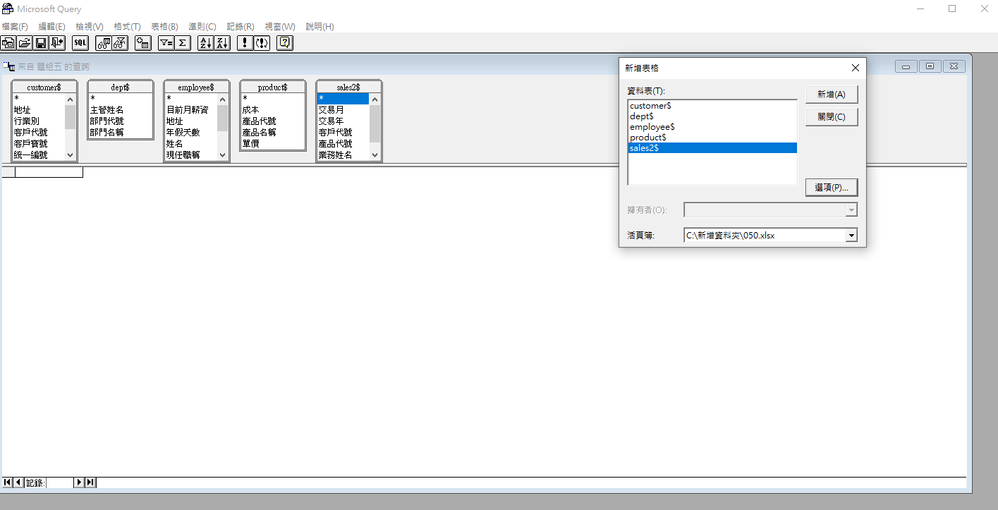The height and width of the screenshot is (510, 998).
Task: Click the 新增(A) button in dialog
Action: [831, 94]
